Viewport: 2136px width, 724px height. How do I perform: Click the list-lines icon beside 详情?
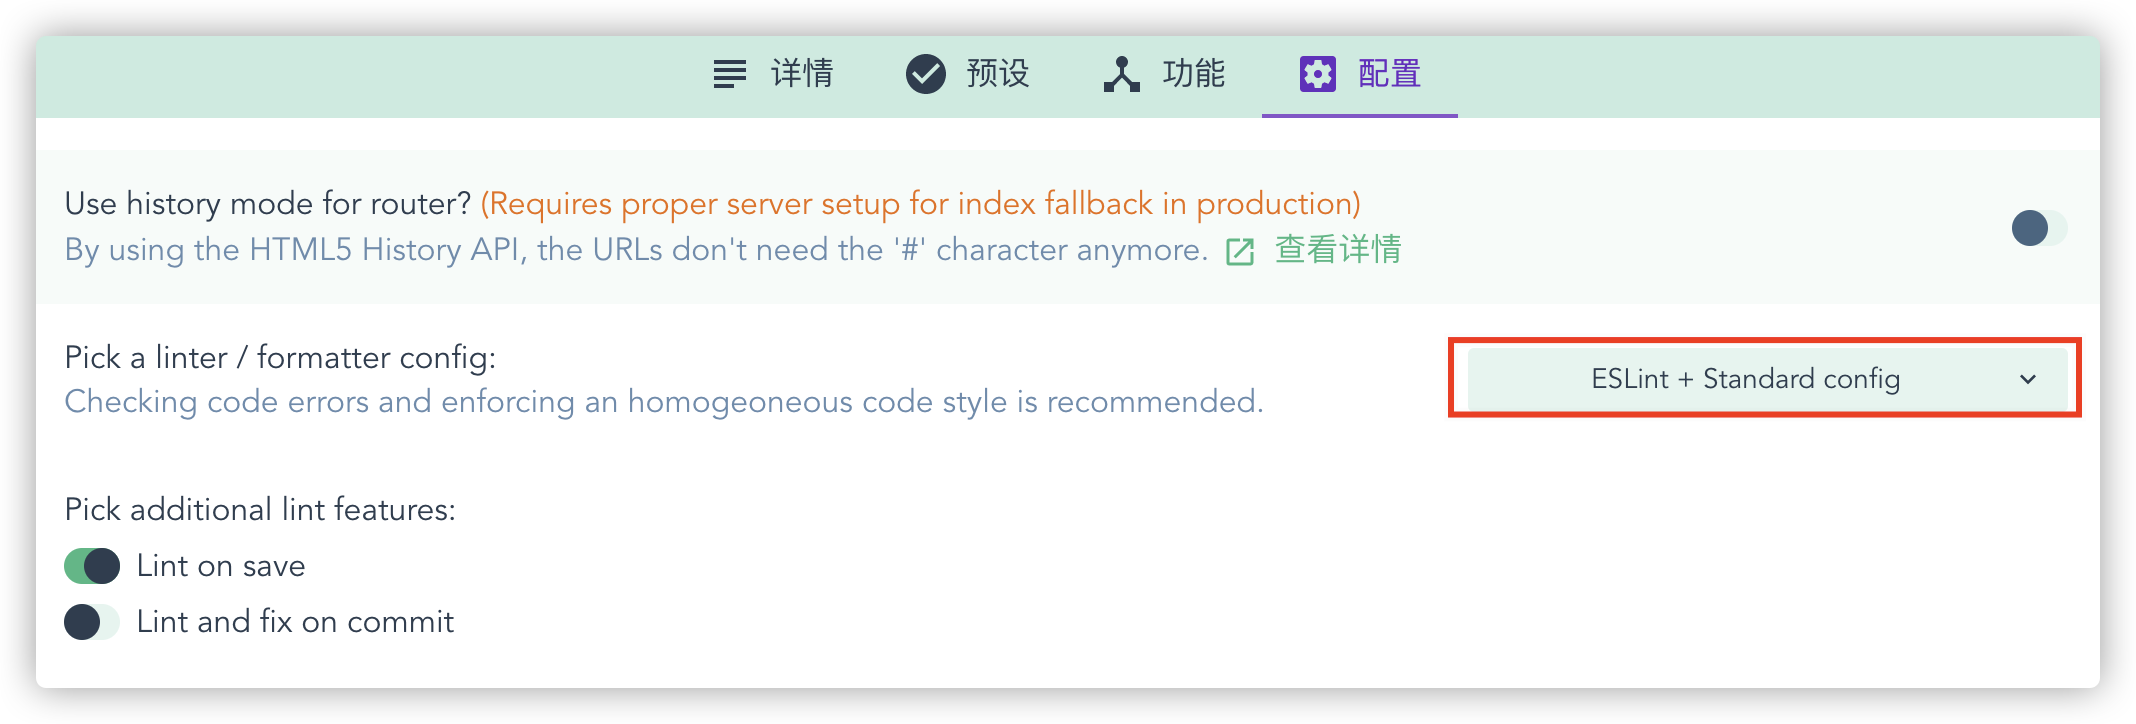click(x=729, y=74)
